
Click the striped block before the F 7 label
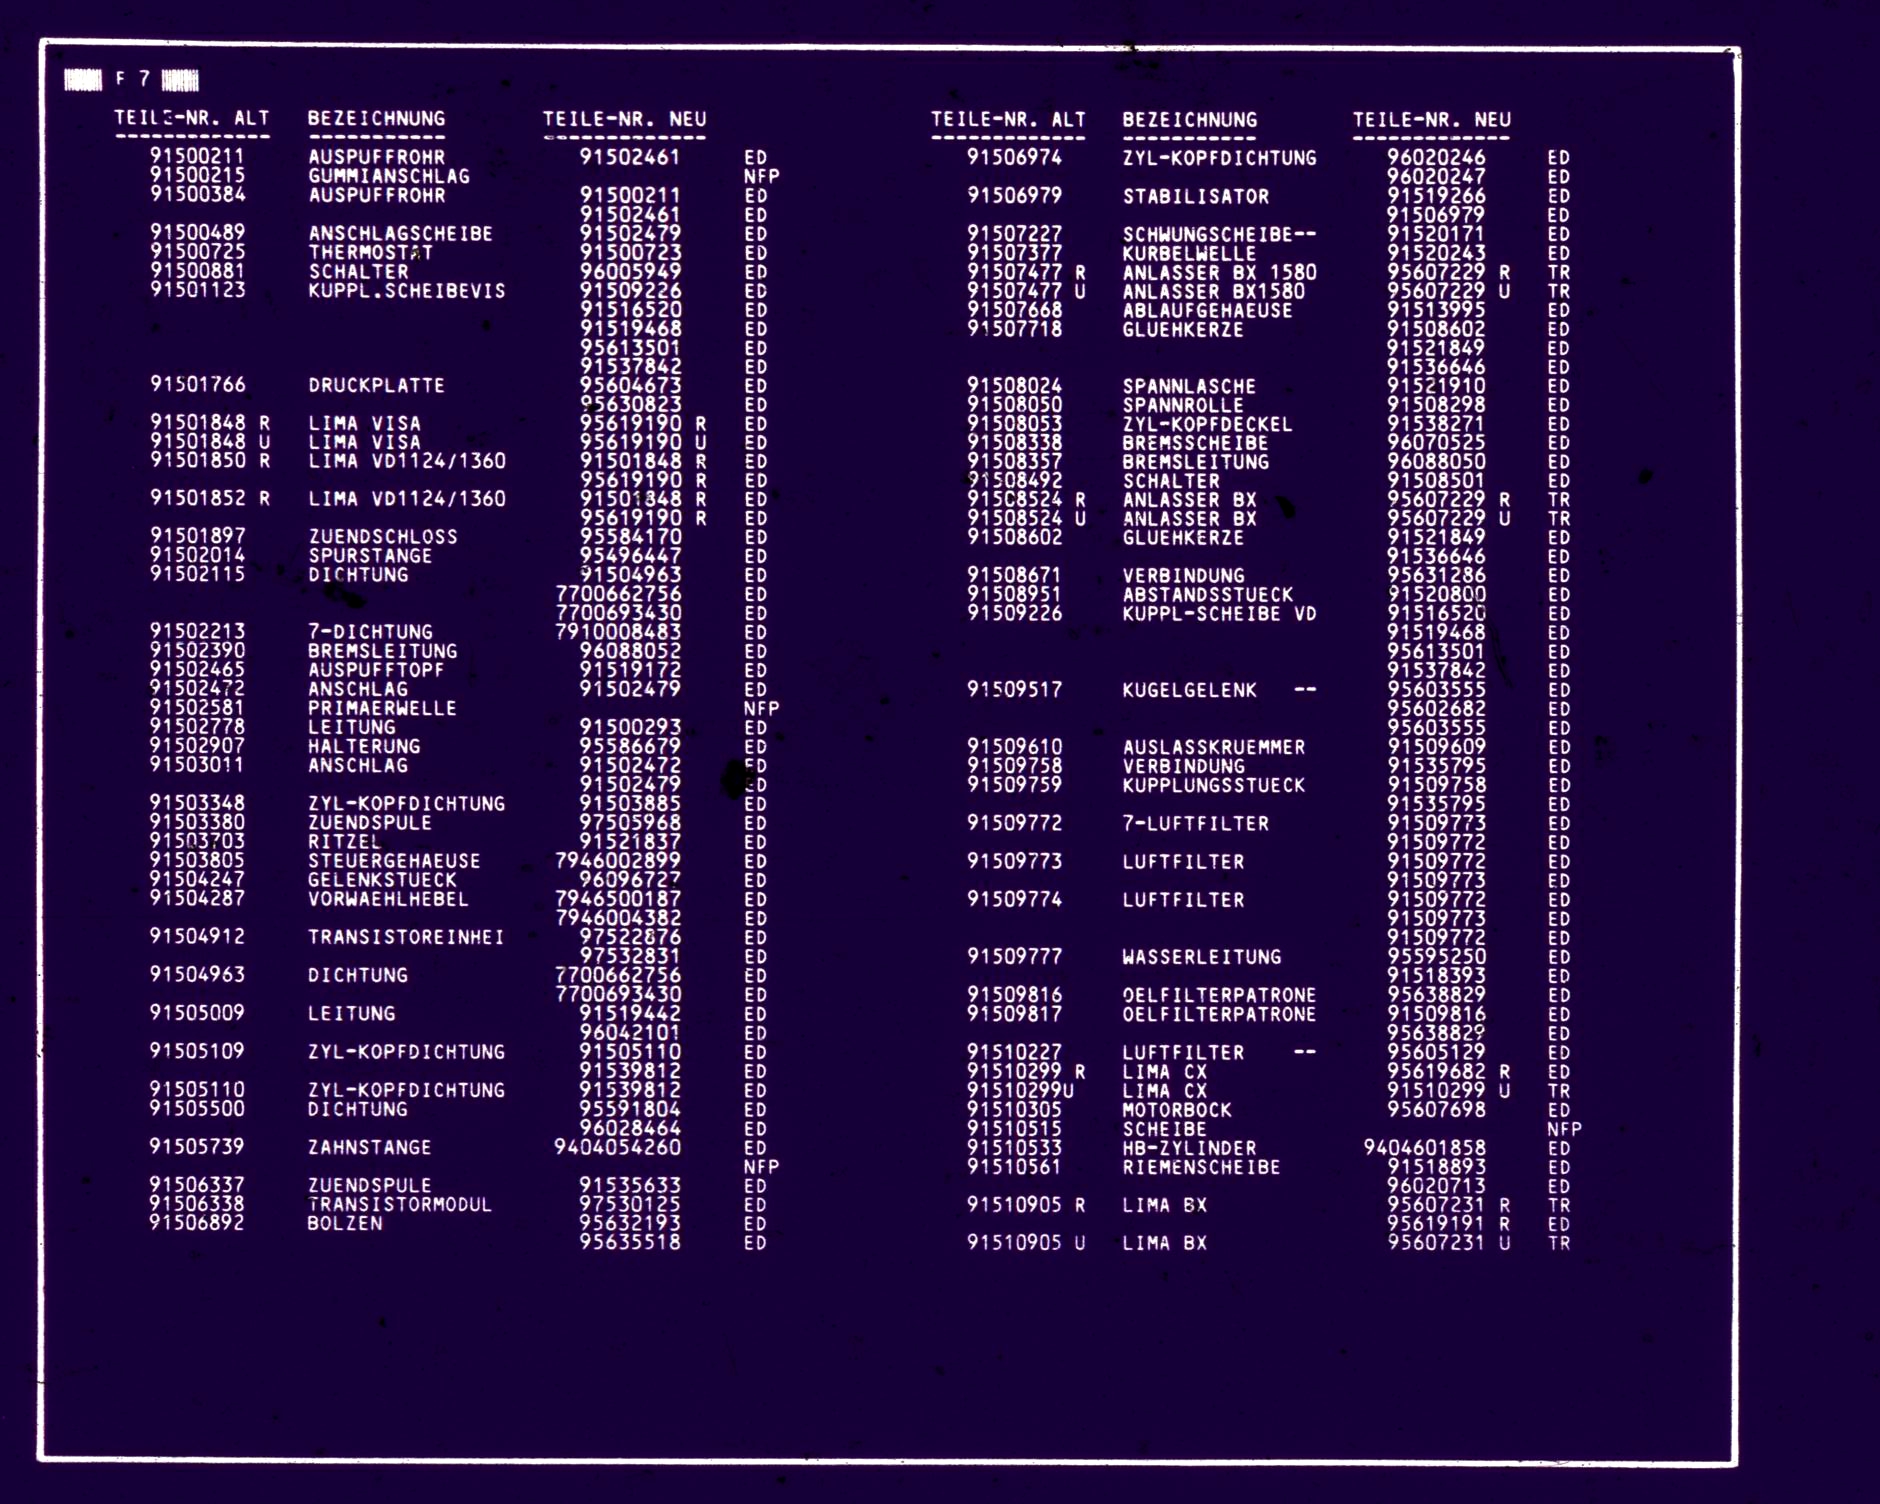pyautogui.click(x=83, y=80)
